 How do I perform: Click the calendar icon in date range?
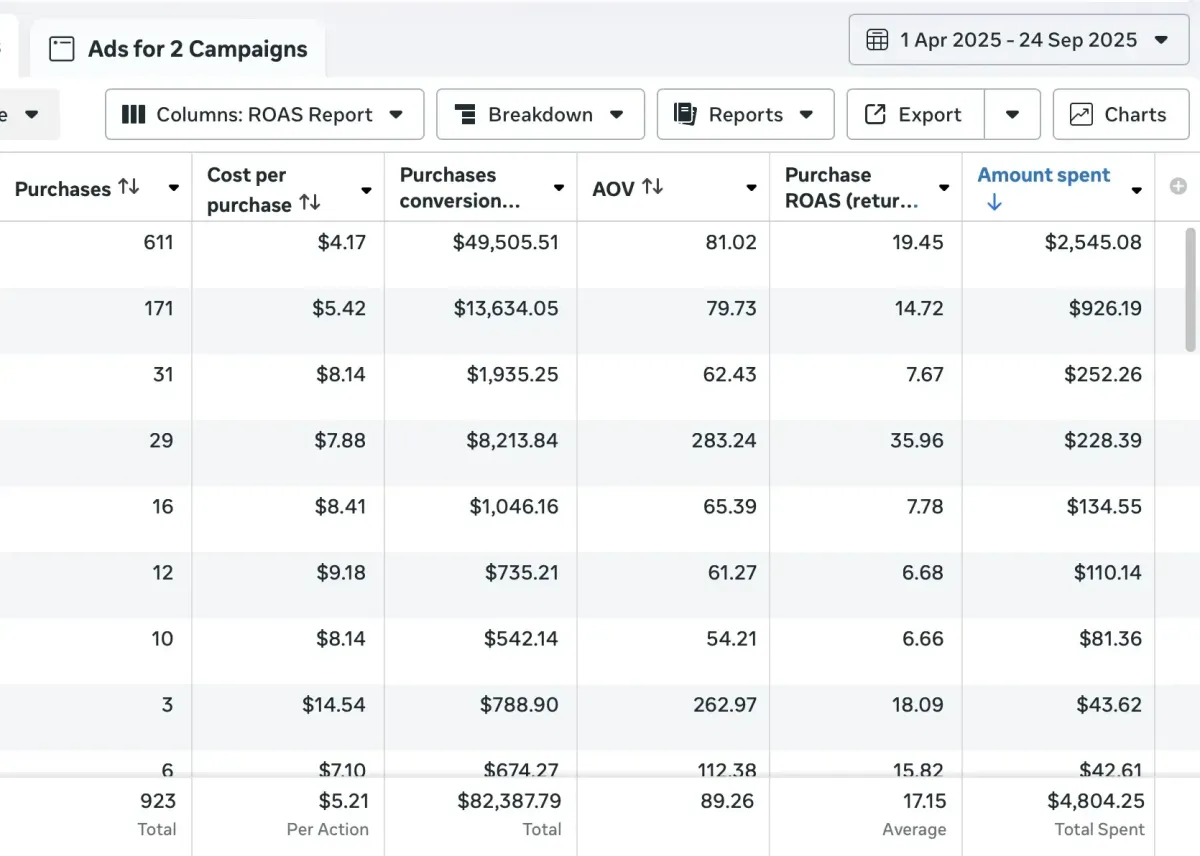[x=877, y=40]
